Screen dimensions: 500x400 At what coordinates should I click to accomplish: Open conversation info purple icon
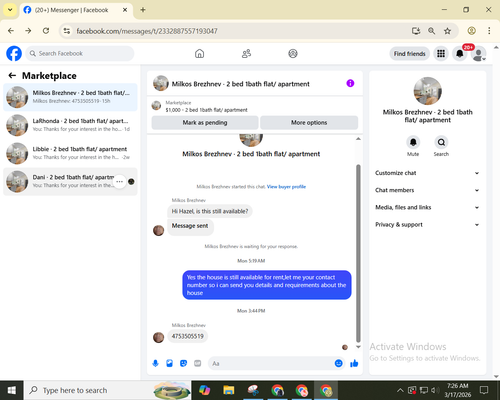pos(350,83)
